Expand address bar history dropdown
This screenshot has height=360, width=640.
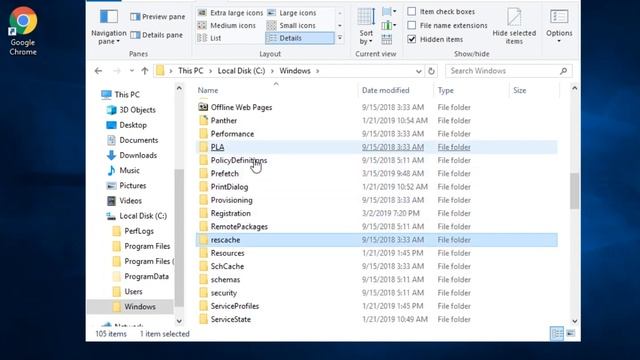(x=418, y=71)
